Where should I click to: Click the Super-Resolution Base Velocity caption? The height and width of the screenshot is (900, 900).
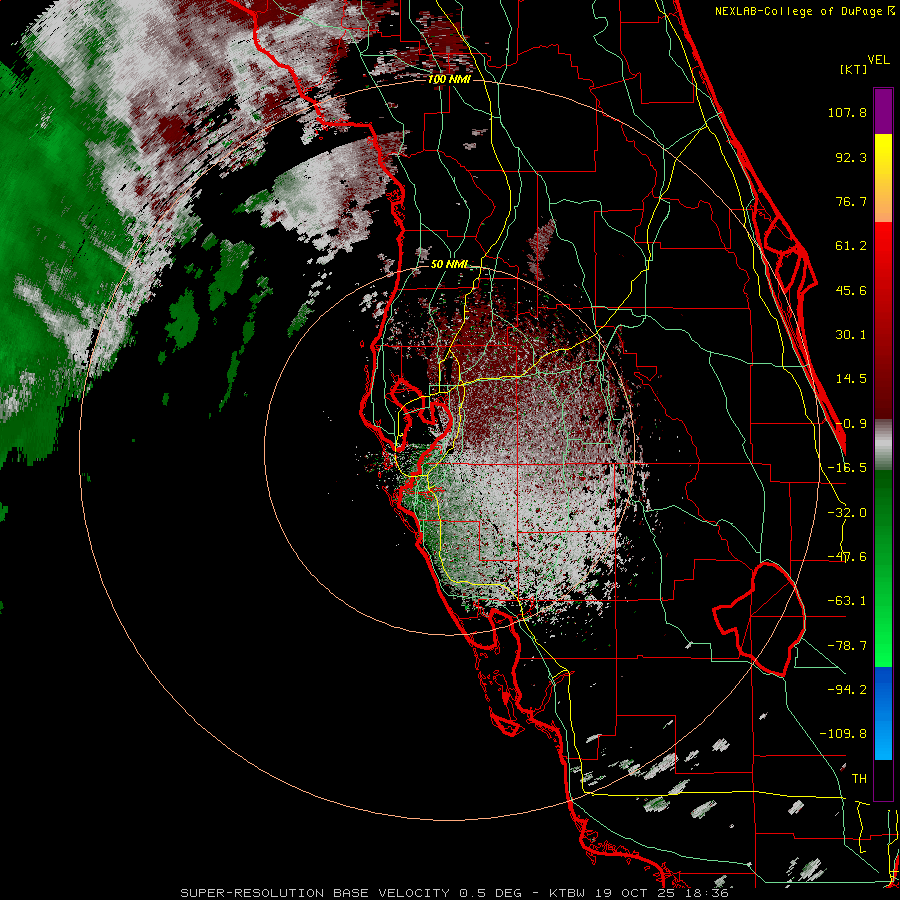455,893
